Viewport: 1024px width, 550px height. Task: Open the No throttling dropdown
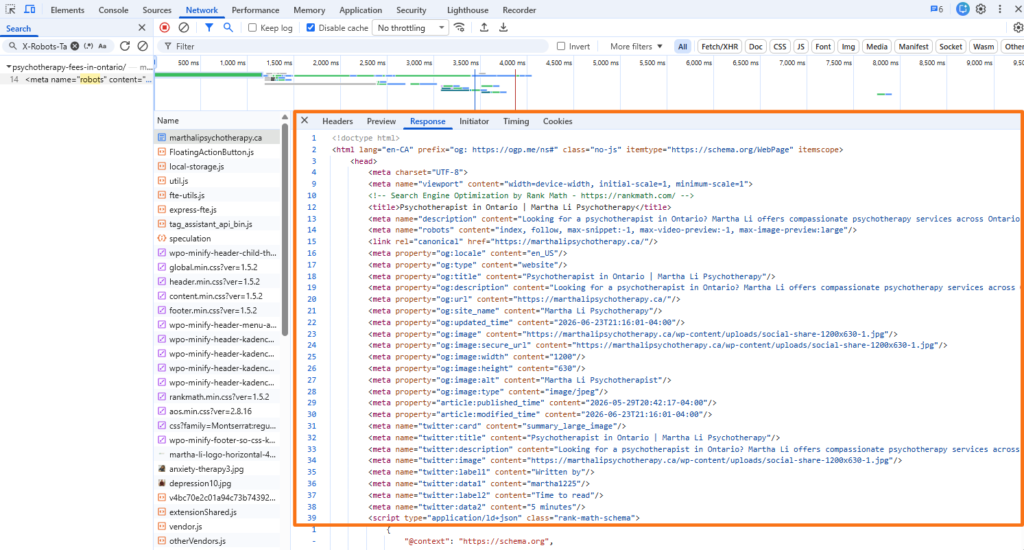point(410,27)
